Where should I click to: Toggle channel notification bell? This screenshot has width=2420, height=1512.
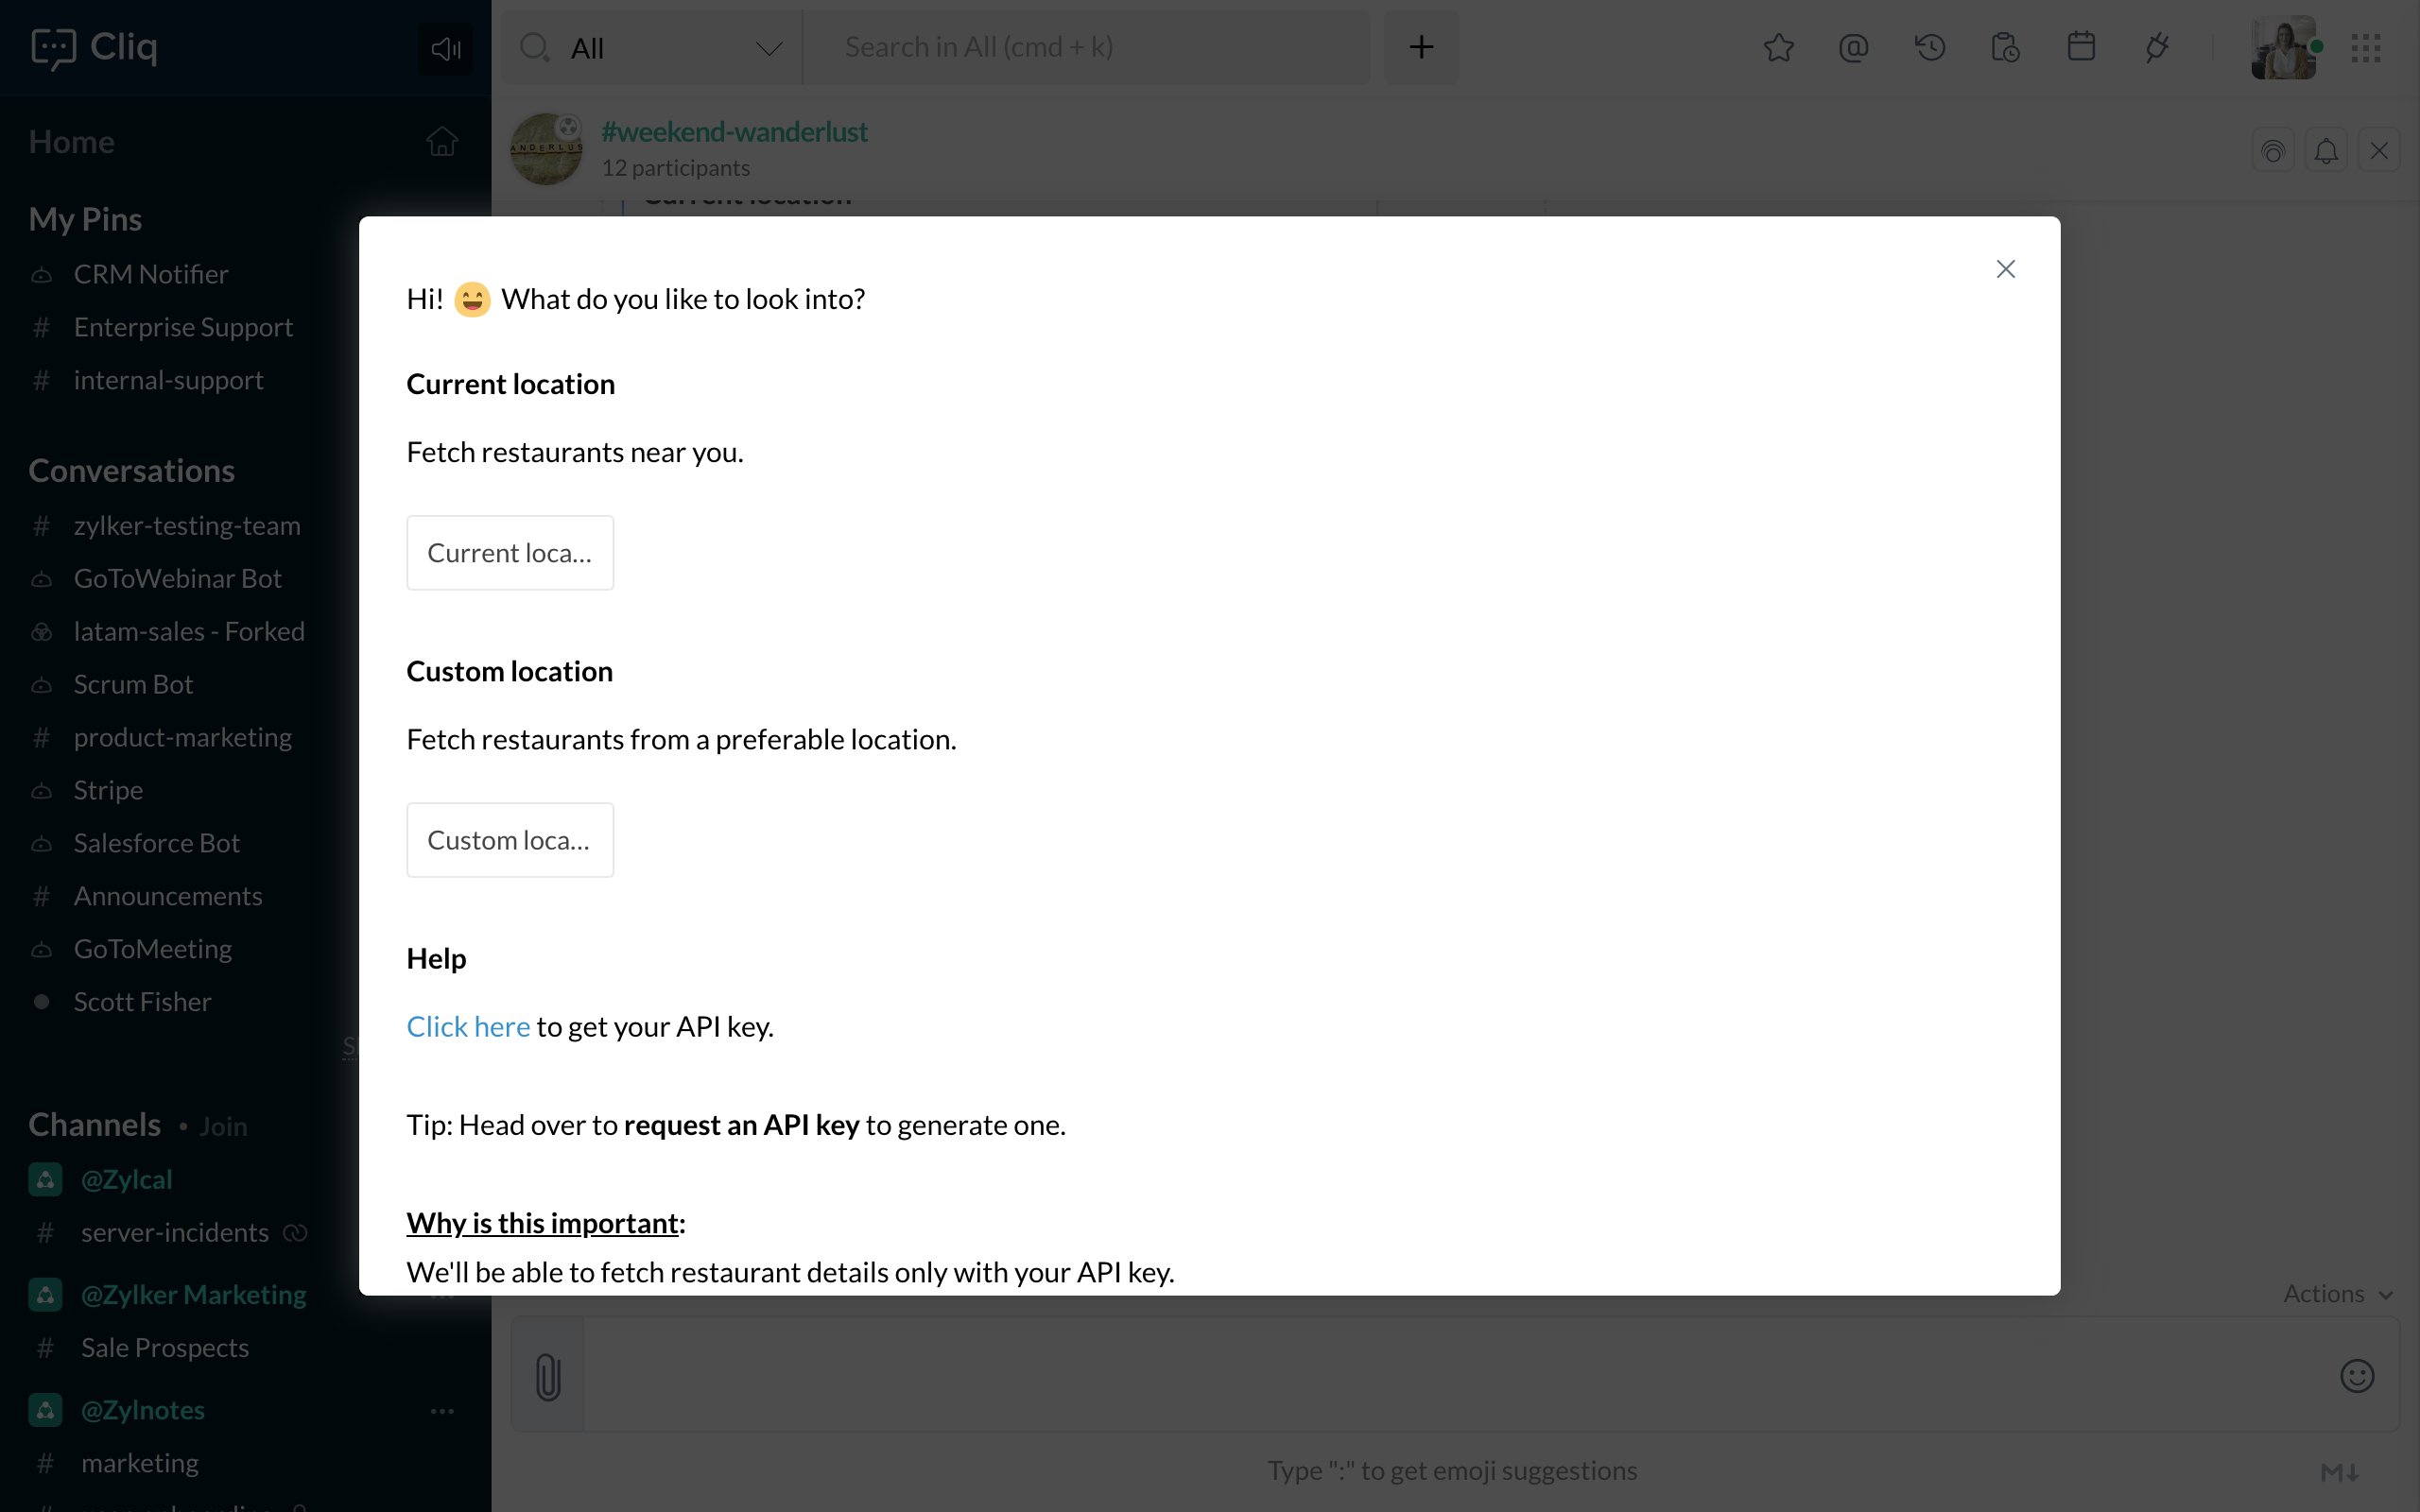(x=2326, y=151)
